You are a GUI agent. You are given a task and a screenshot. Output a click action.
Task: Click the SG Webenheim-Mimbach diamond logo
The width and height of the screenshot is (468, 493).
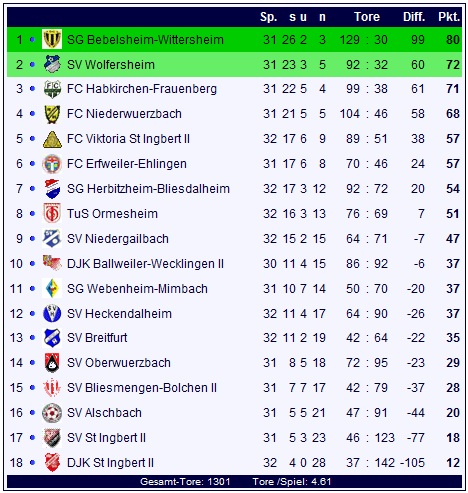[x=52, y=288]
